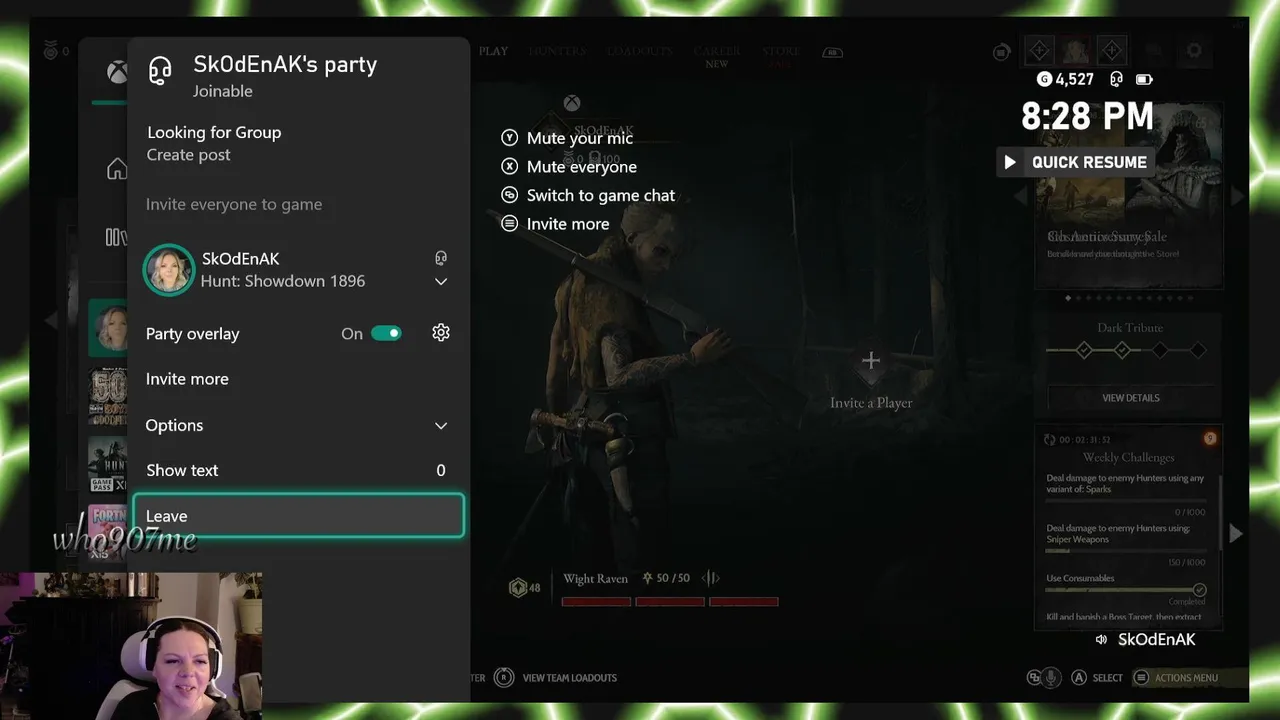This screenshot has width=1280, height=720.
Task: Toggle Party overlay switch off
Action: [386, 334]
